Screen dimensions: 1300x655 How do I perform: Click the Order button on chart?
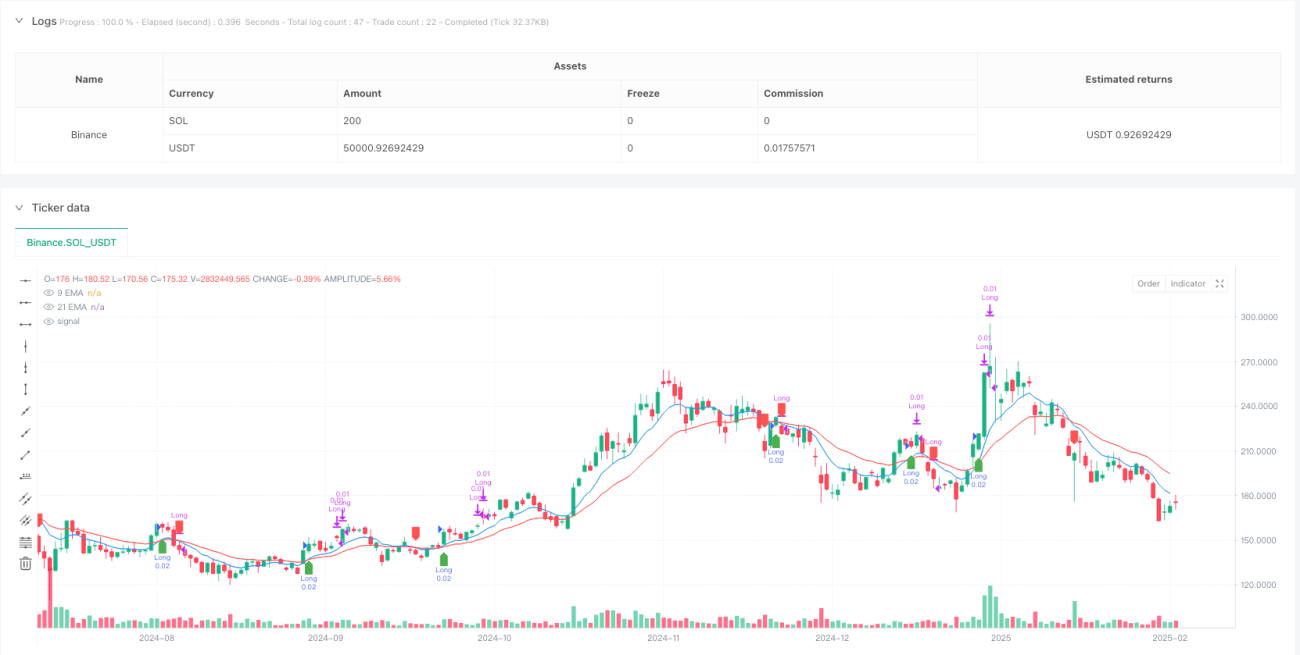coord(1148,284)
